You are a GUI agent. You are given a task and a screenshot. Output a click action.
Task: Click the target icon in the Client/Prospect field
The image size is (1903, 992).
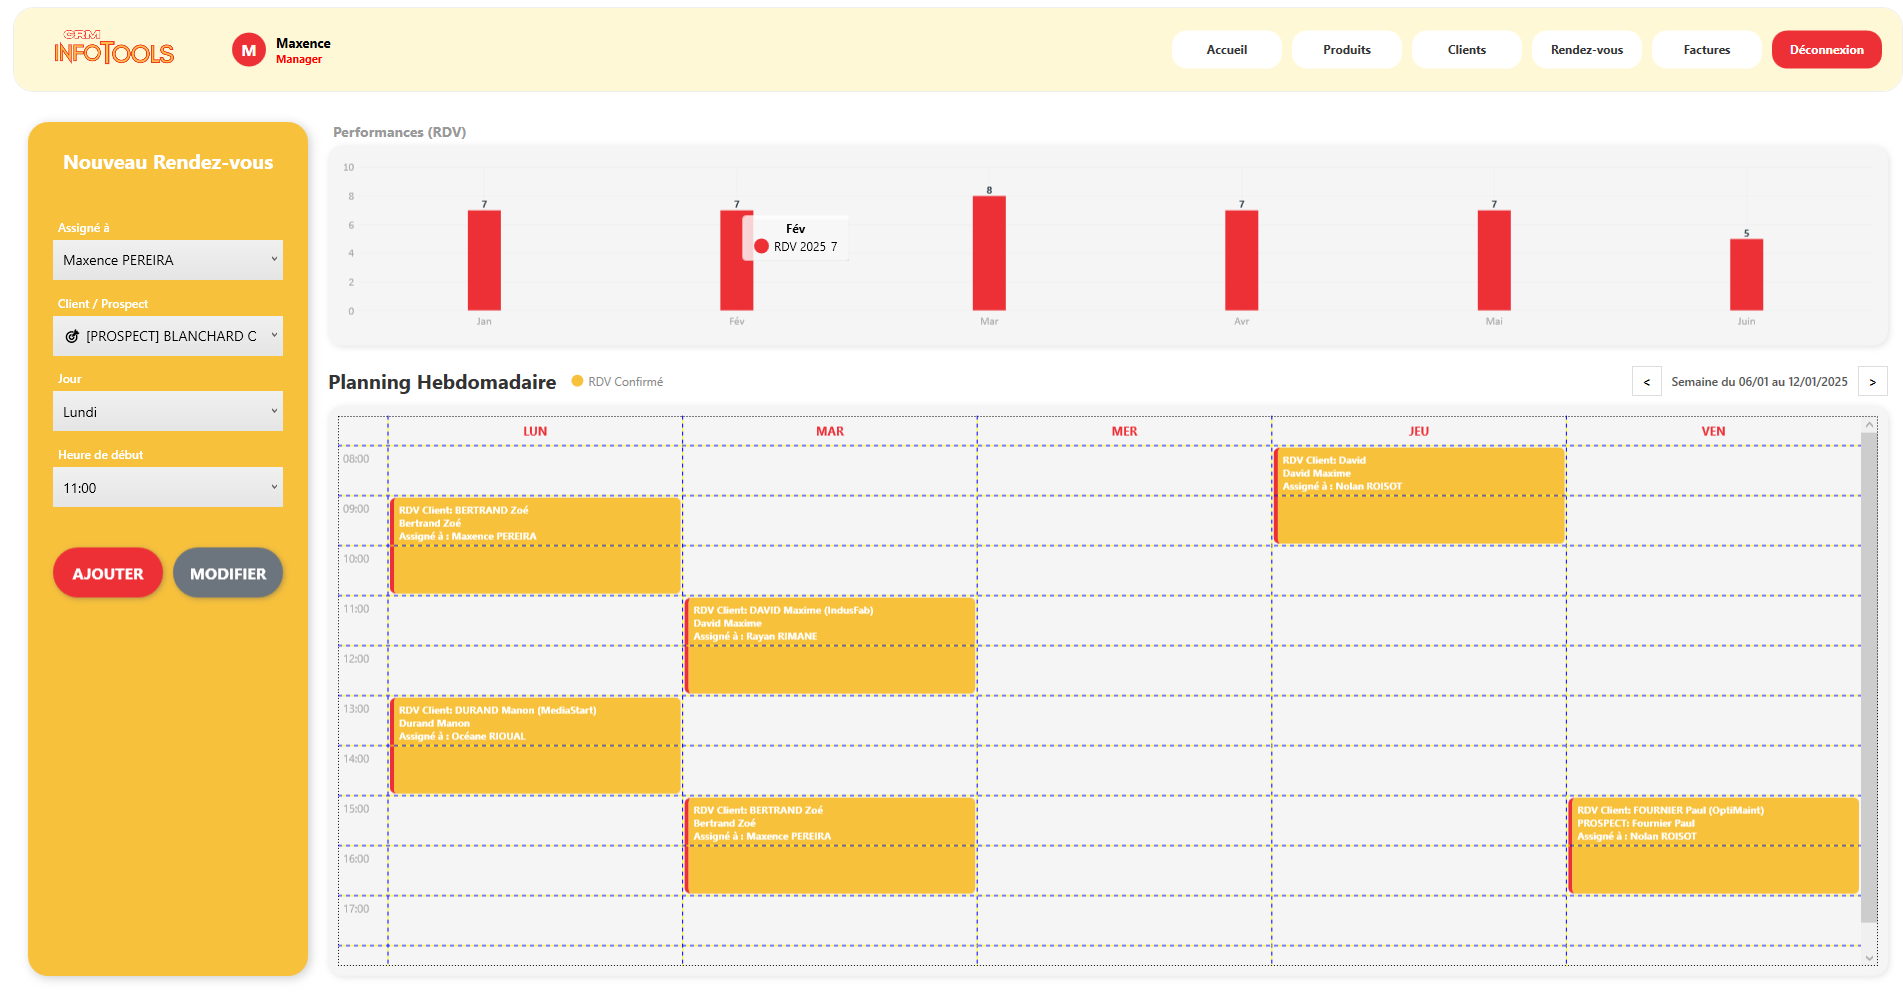click(x=71, y=336)
